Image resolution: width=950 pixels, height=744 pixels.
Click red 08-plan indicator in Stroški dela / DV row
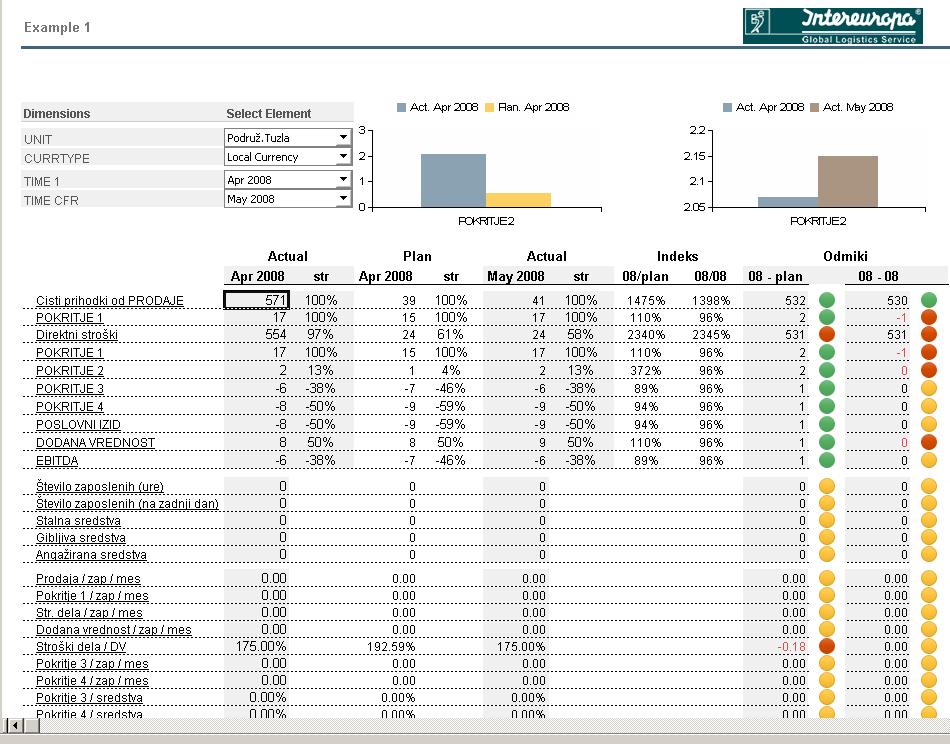point(827,646)
